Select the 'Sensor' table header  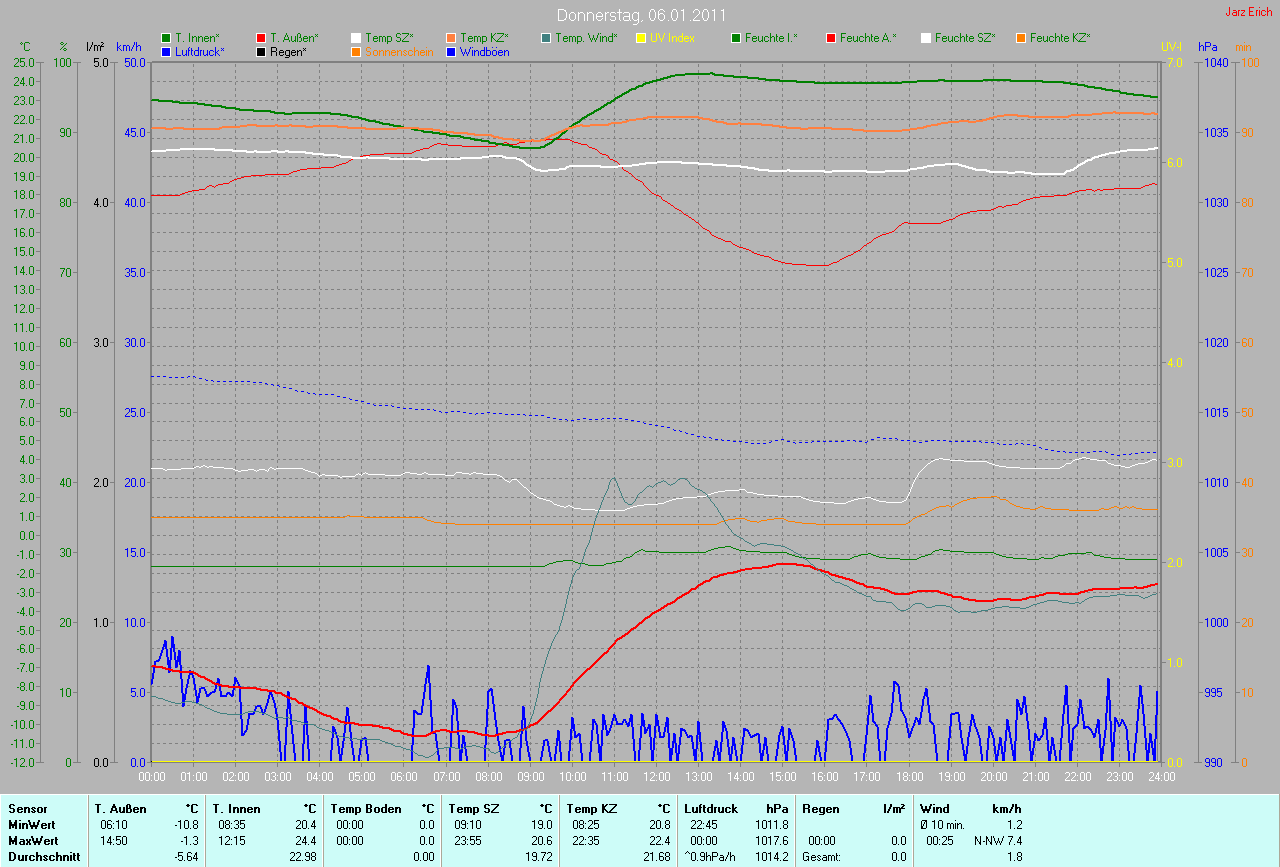tap(27, 809)
